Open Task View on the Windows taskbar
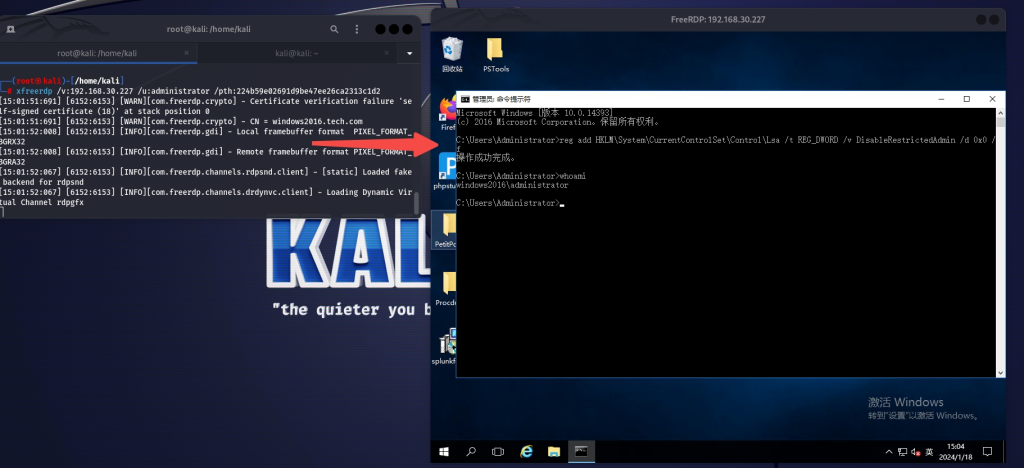 click(x=498, y=451)
